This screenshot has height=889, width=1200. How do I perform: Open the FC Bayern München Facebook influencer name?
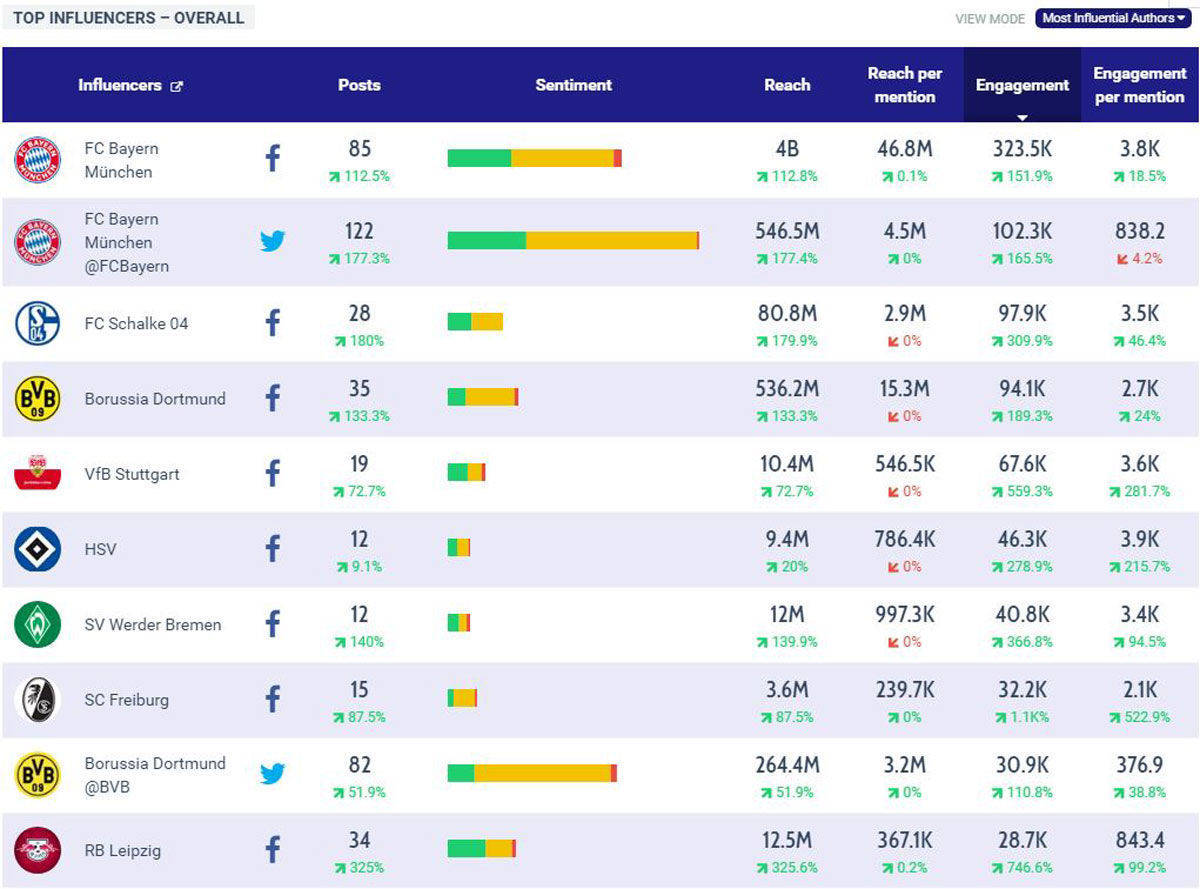(x=121, y=160)
